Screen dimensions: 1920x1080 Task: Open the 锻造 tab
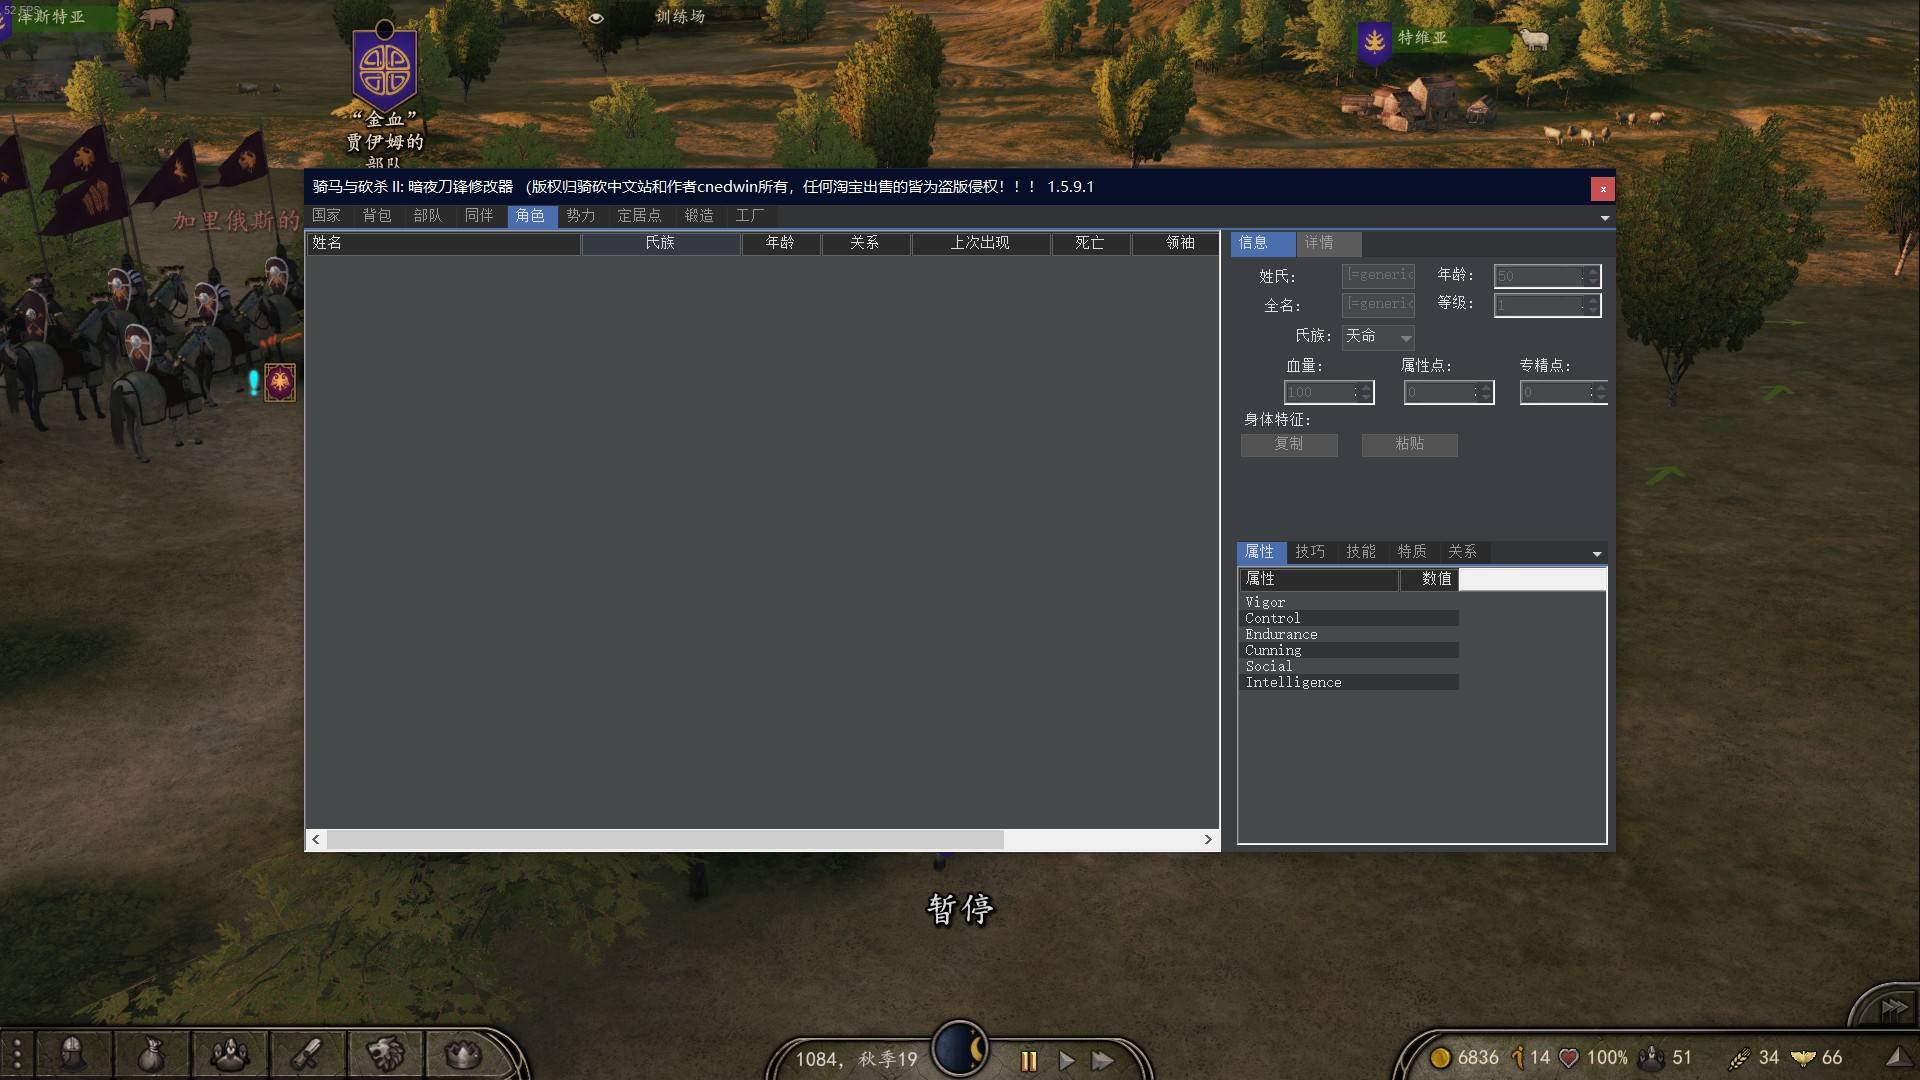[x=699, y=216]
